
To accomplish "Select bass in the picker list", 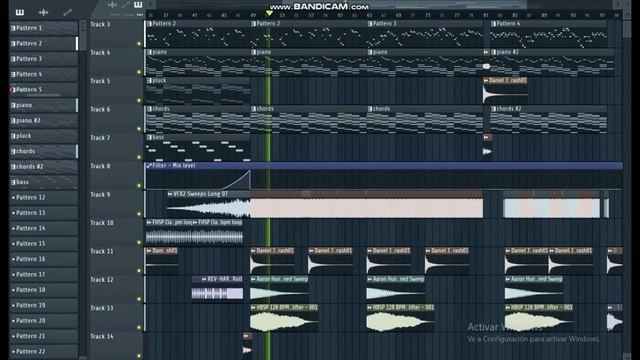I will pyautogui.click(x=43, y=182).
